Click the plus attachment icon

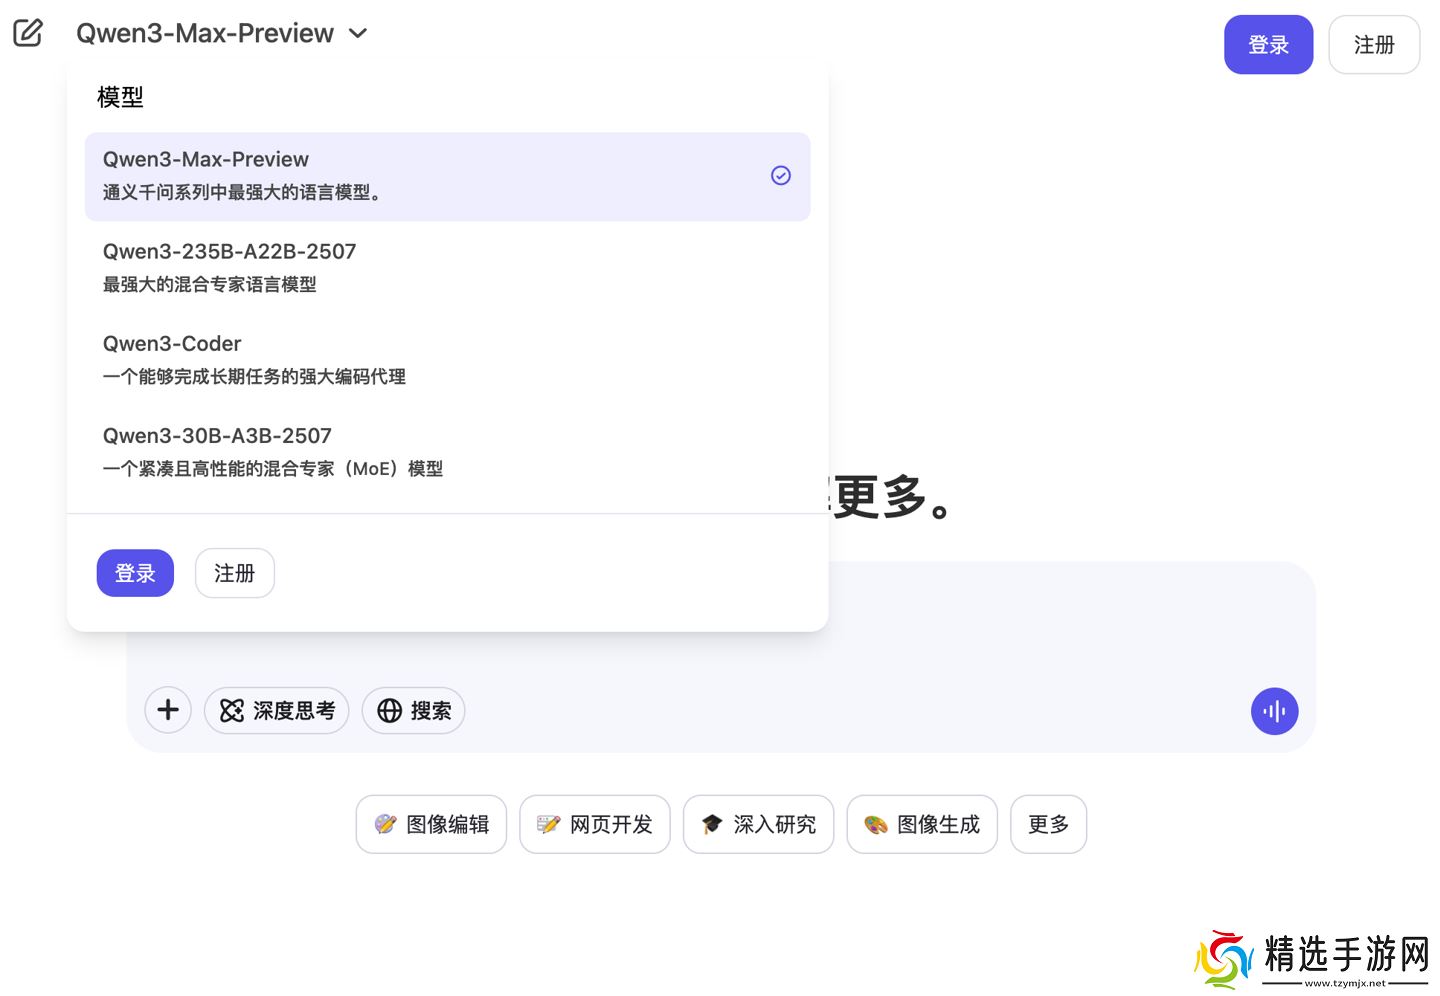[x=168, y=710]
